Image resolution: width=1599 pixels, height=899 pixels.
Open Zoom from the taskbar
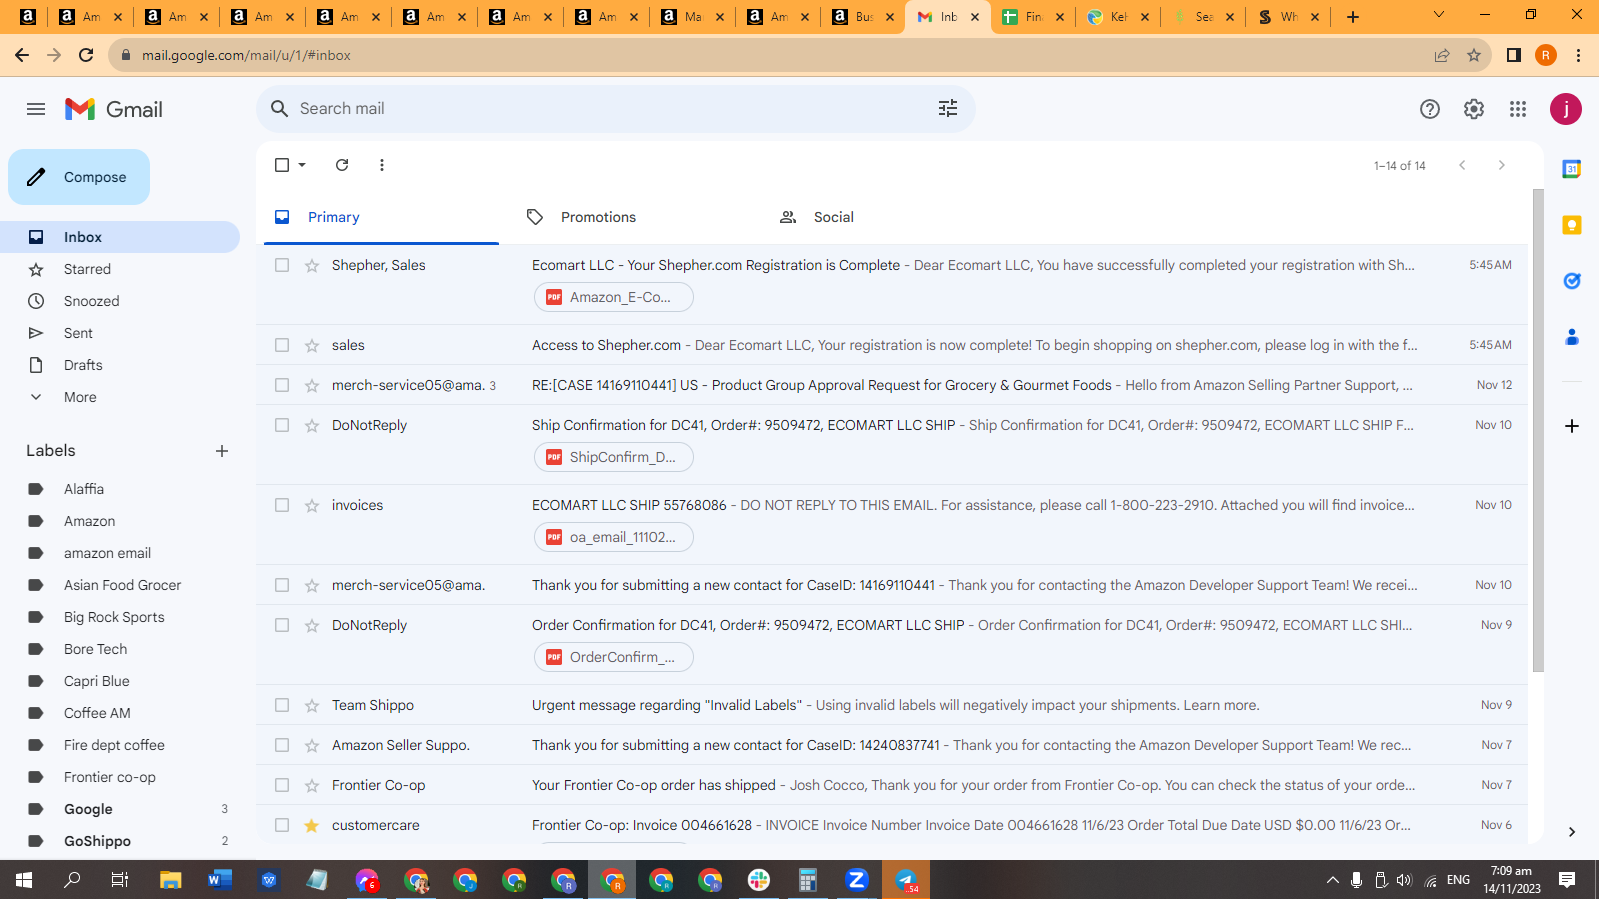[x=857, y=880]
